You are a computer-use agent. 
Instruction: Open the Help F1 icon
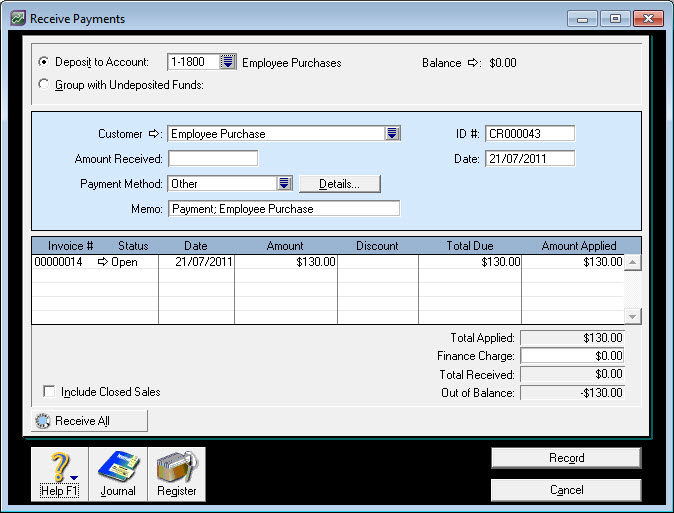tap(59, 473)
